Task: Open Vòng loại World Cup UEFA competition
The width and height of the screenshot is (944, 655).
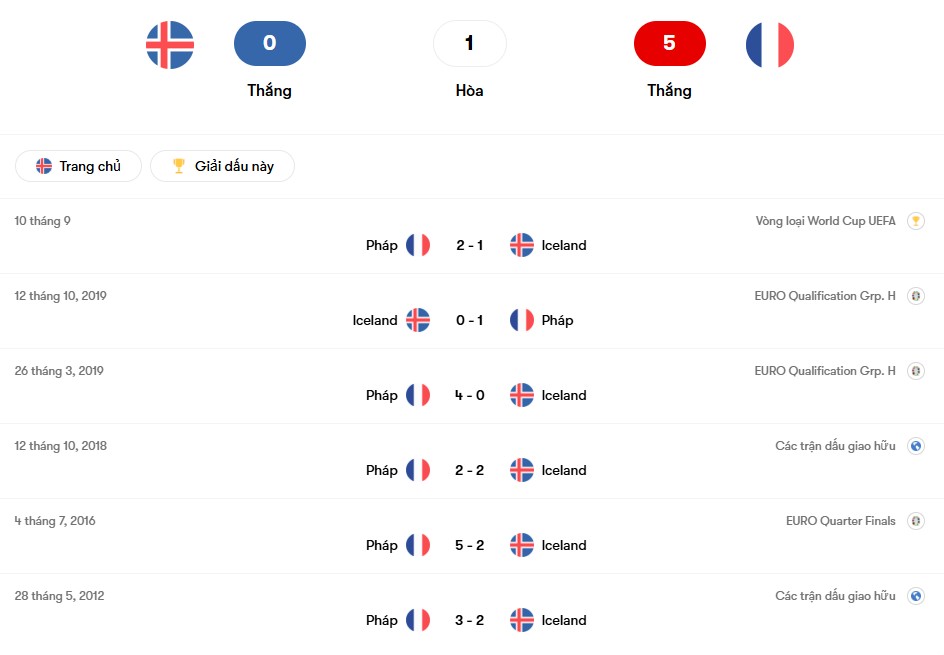Action: point(825,221)
